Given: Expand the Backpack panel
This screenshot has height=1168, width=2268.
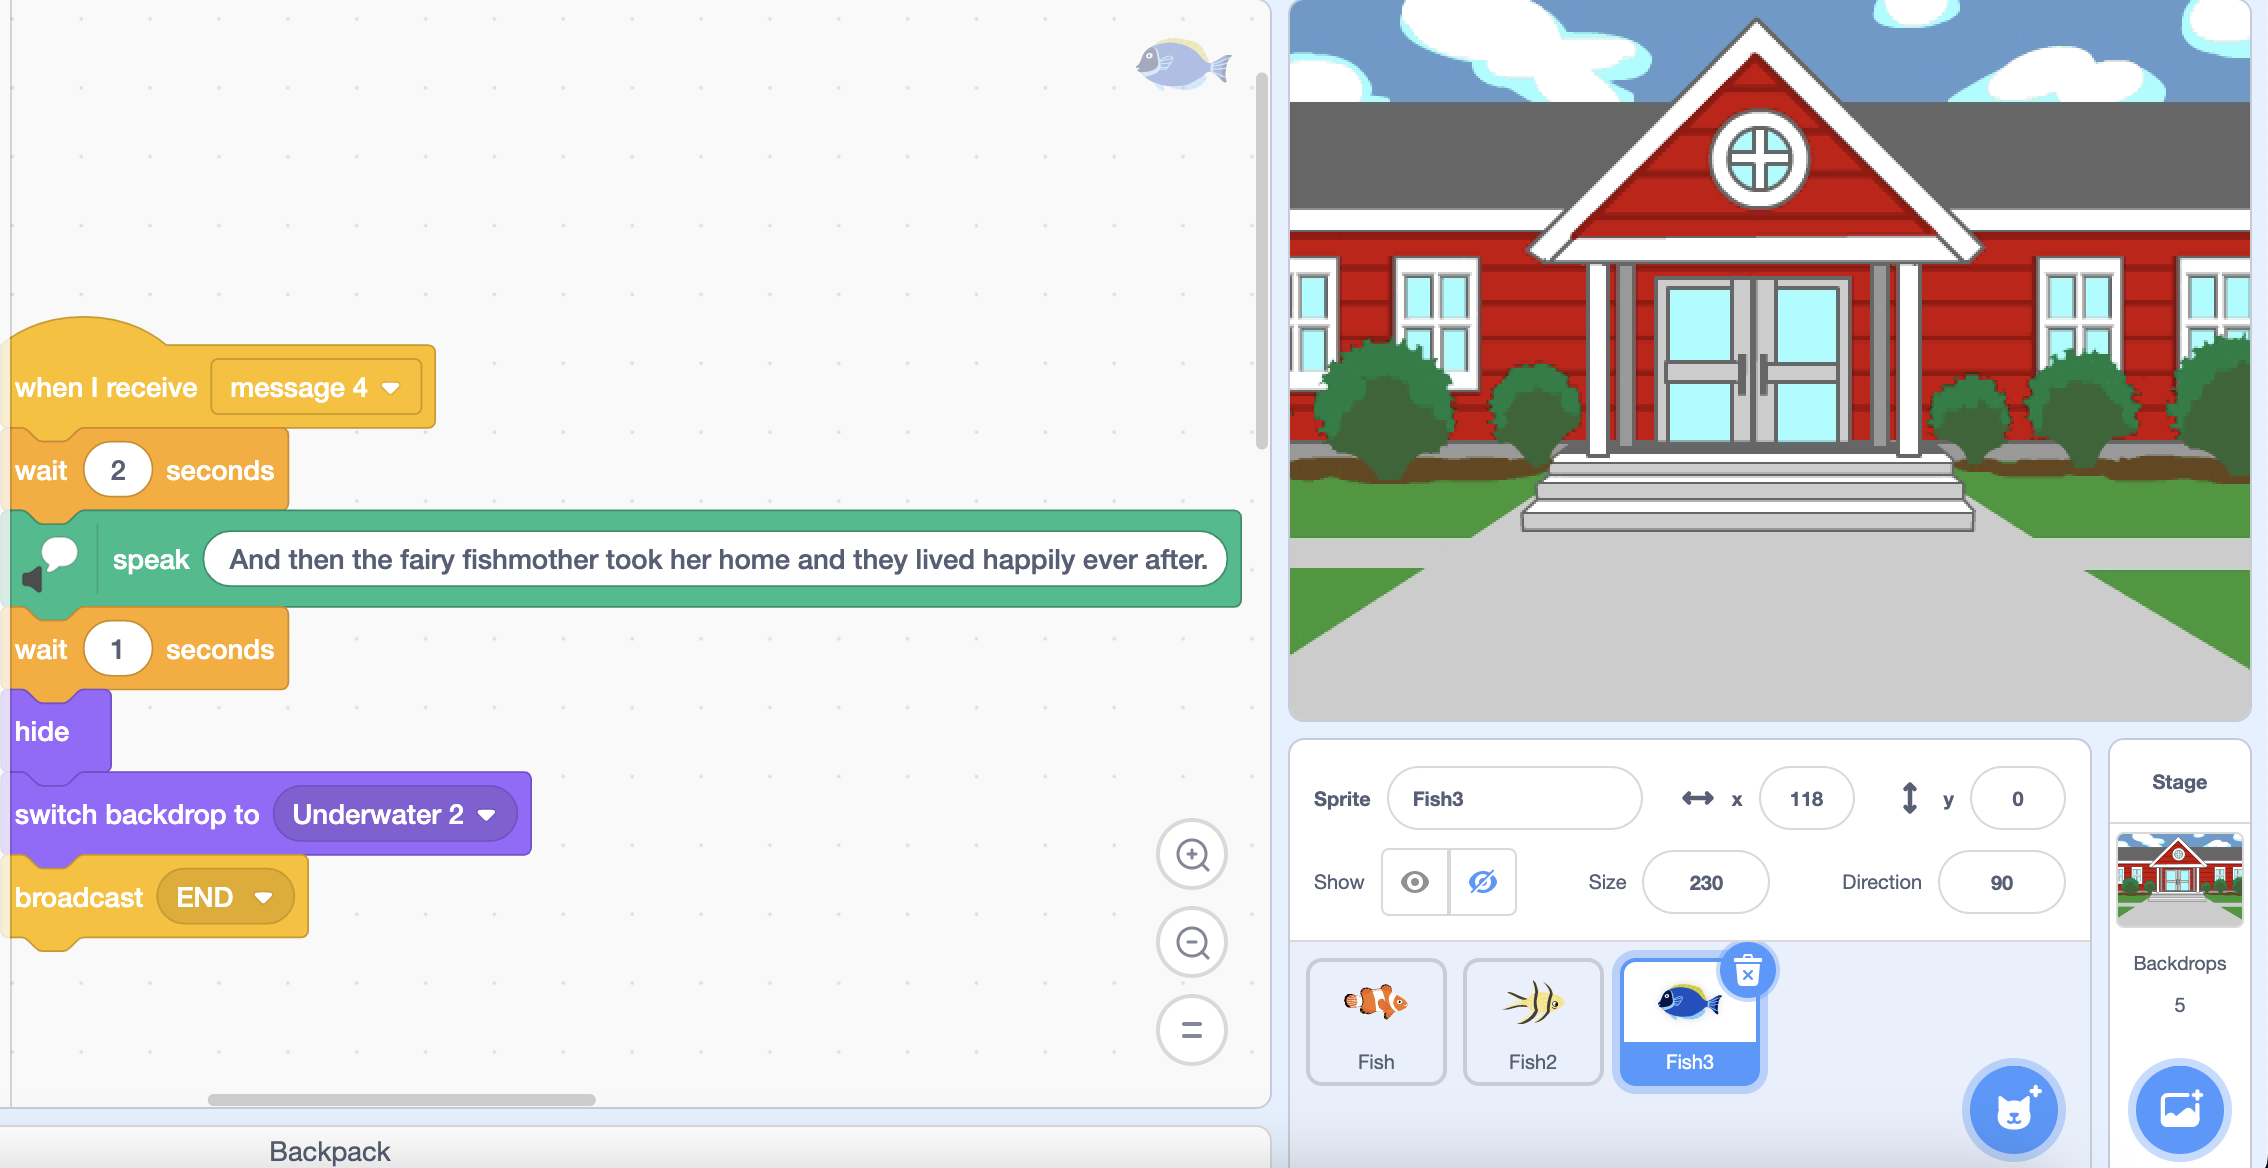Looking at the screenshot, I should click(329, 1150).
